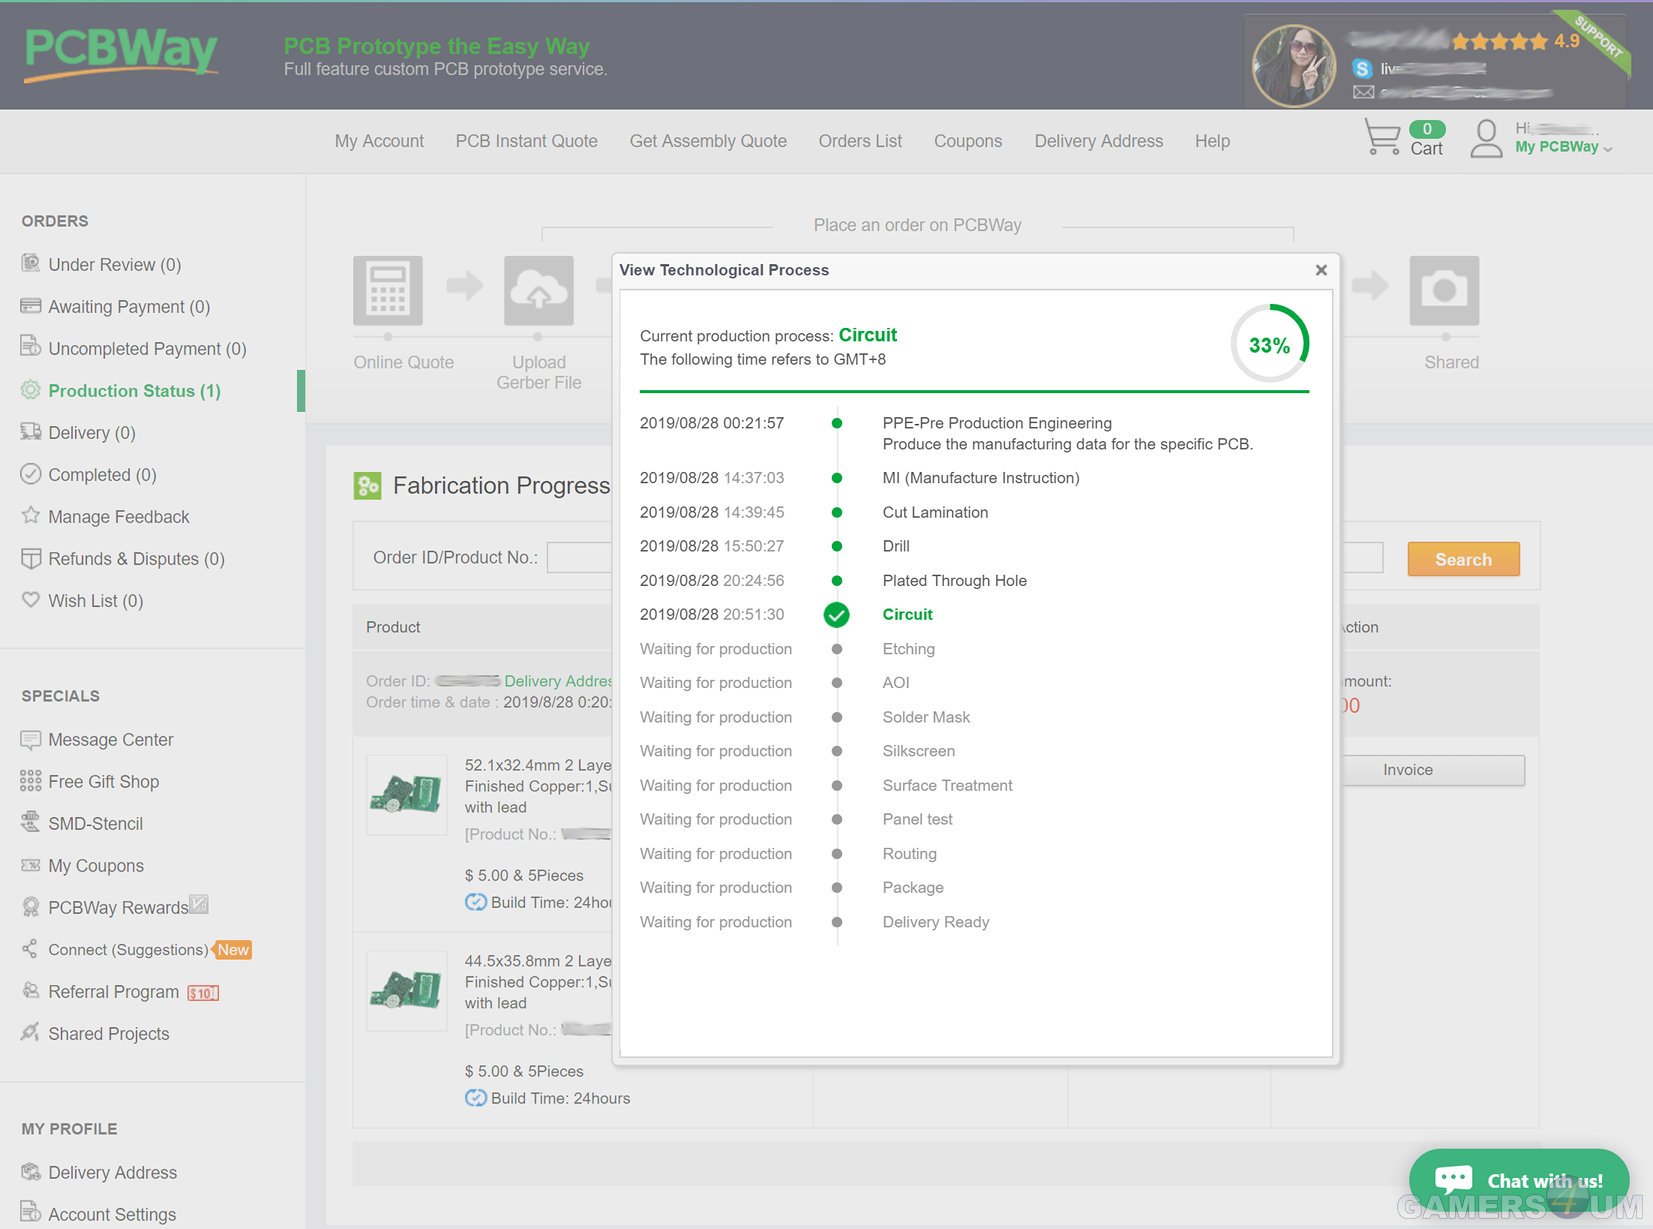
Task: Click the green Circuit checkmark step marker
Action: click(837, 614)
